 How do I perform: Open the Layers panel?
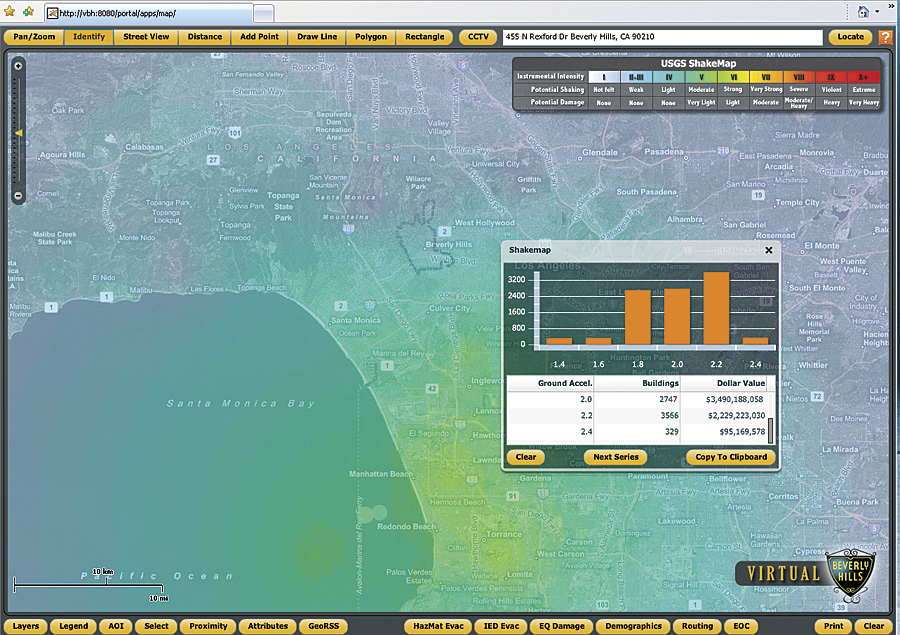[26, 626]
